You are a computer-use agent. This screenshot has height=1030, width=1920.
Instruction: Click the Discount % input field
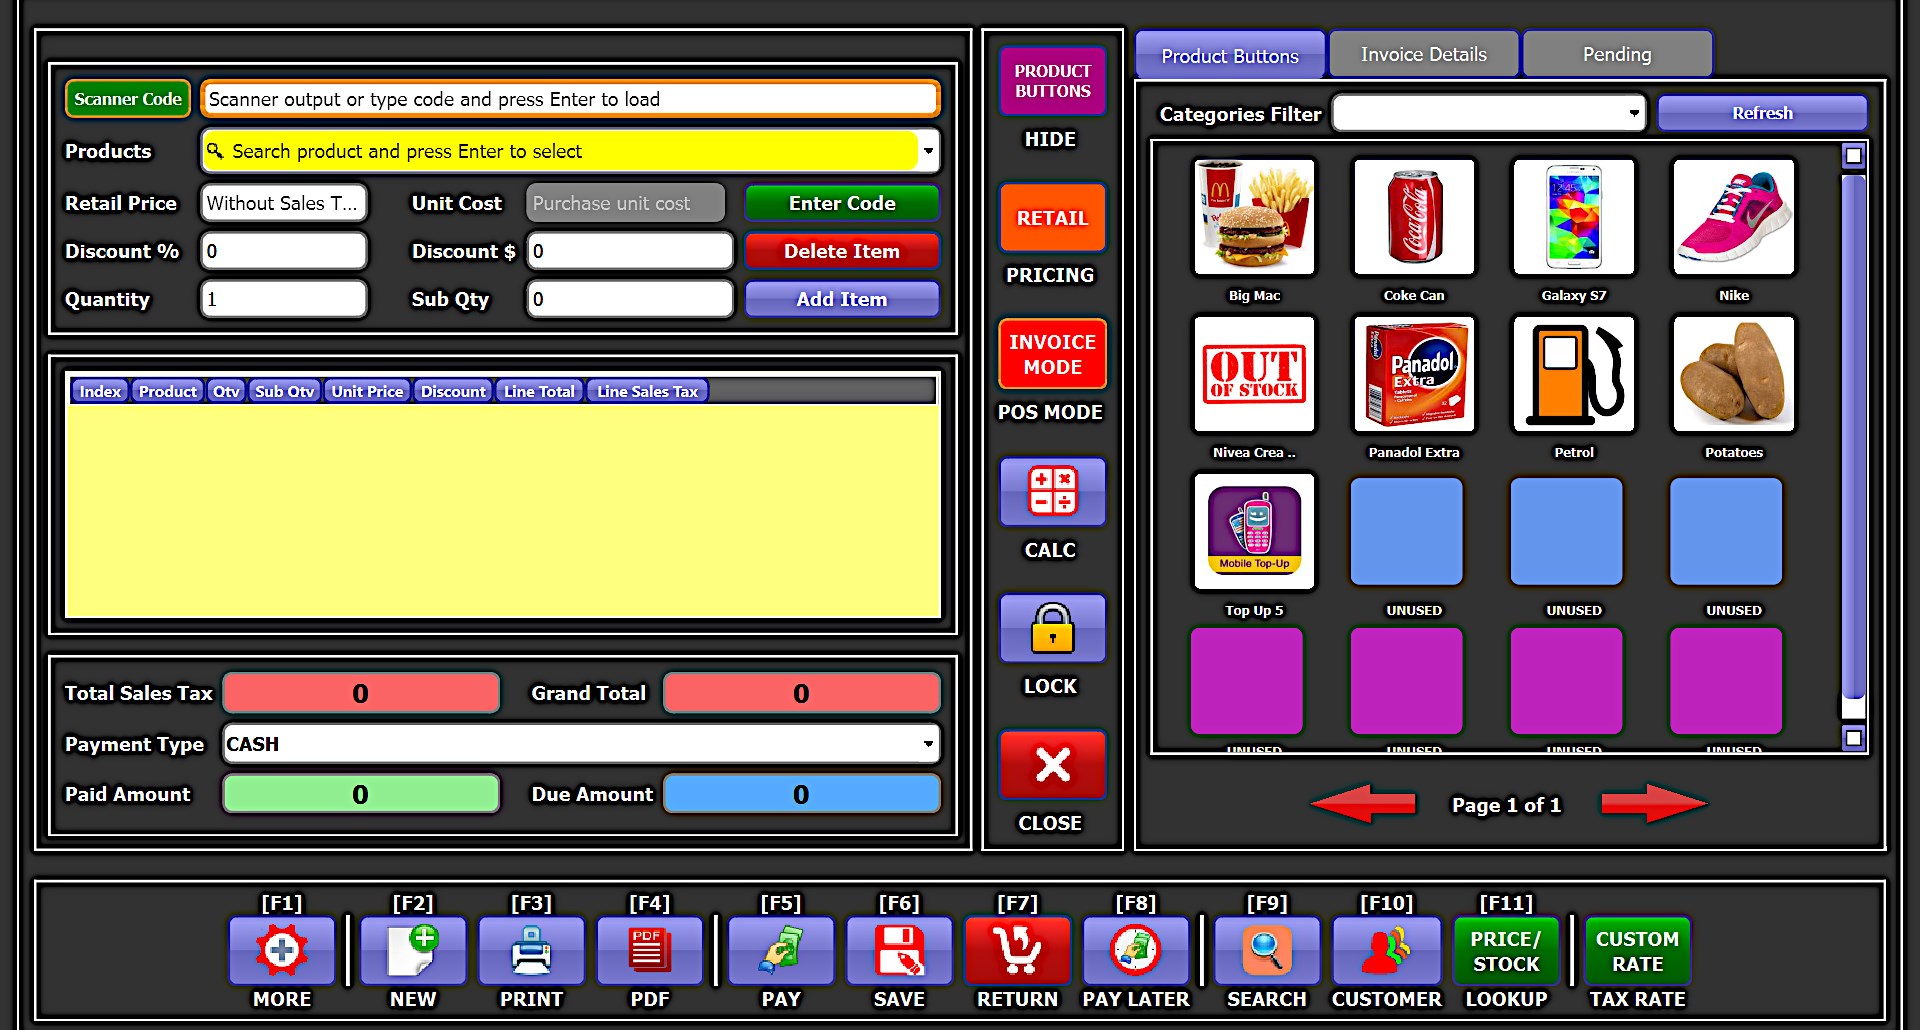click(x=284, y=251)
